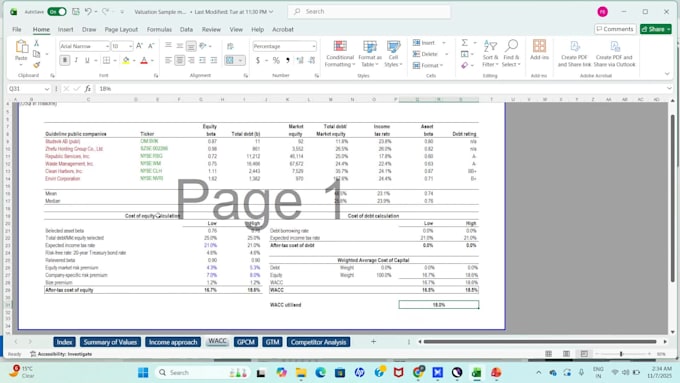
Task: Expand Sort & Filter menu
Action: click(490, 54)
